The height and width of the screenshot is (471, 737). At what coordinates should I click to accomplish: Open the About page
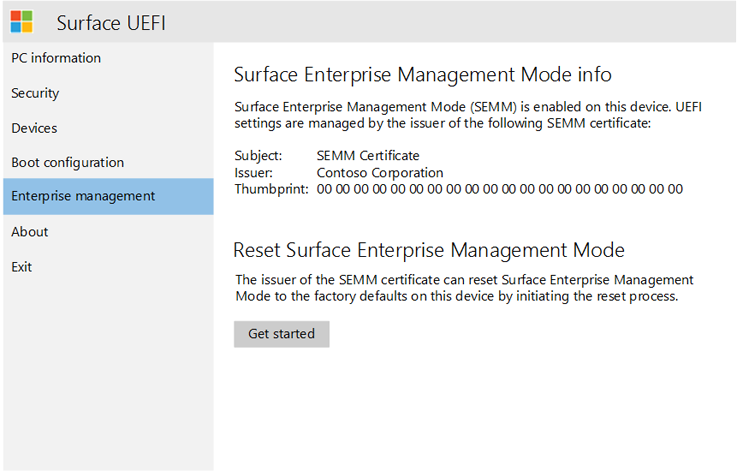click(x=29, y=231)
